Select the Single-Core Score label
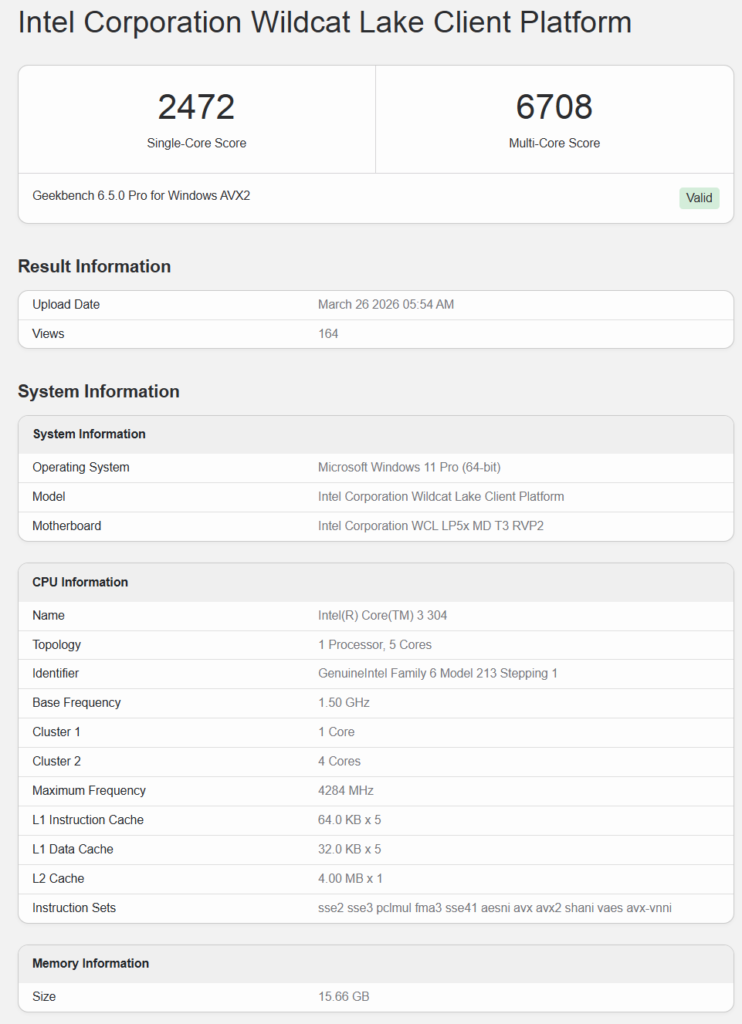742x1024 pixels. 196,143
